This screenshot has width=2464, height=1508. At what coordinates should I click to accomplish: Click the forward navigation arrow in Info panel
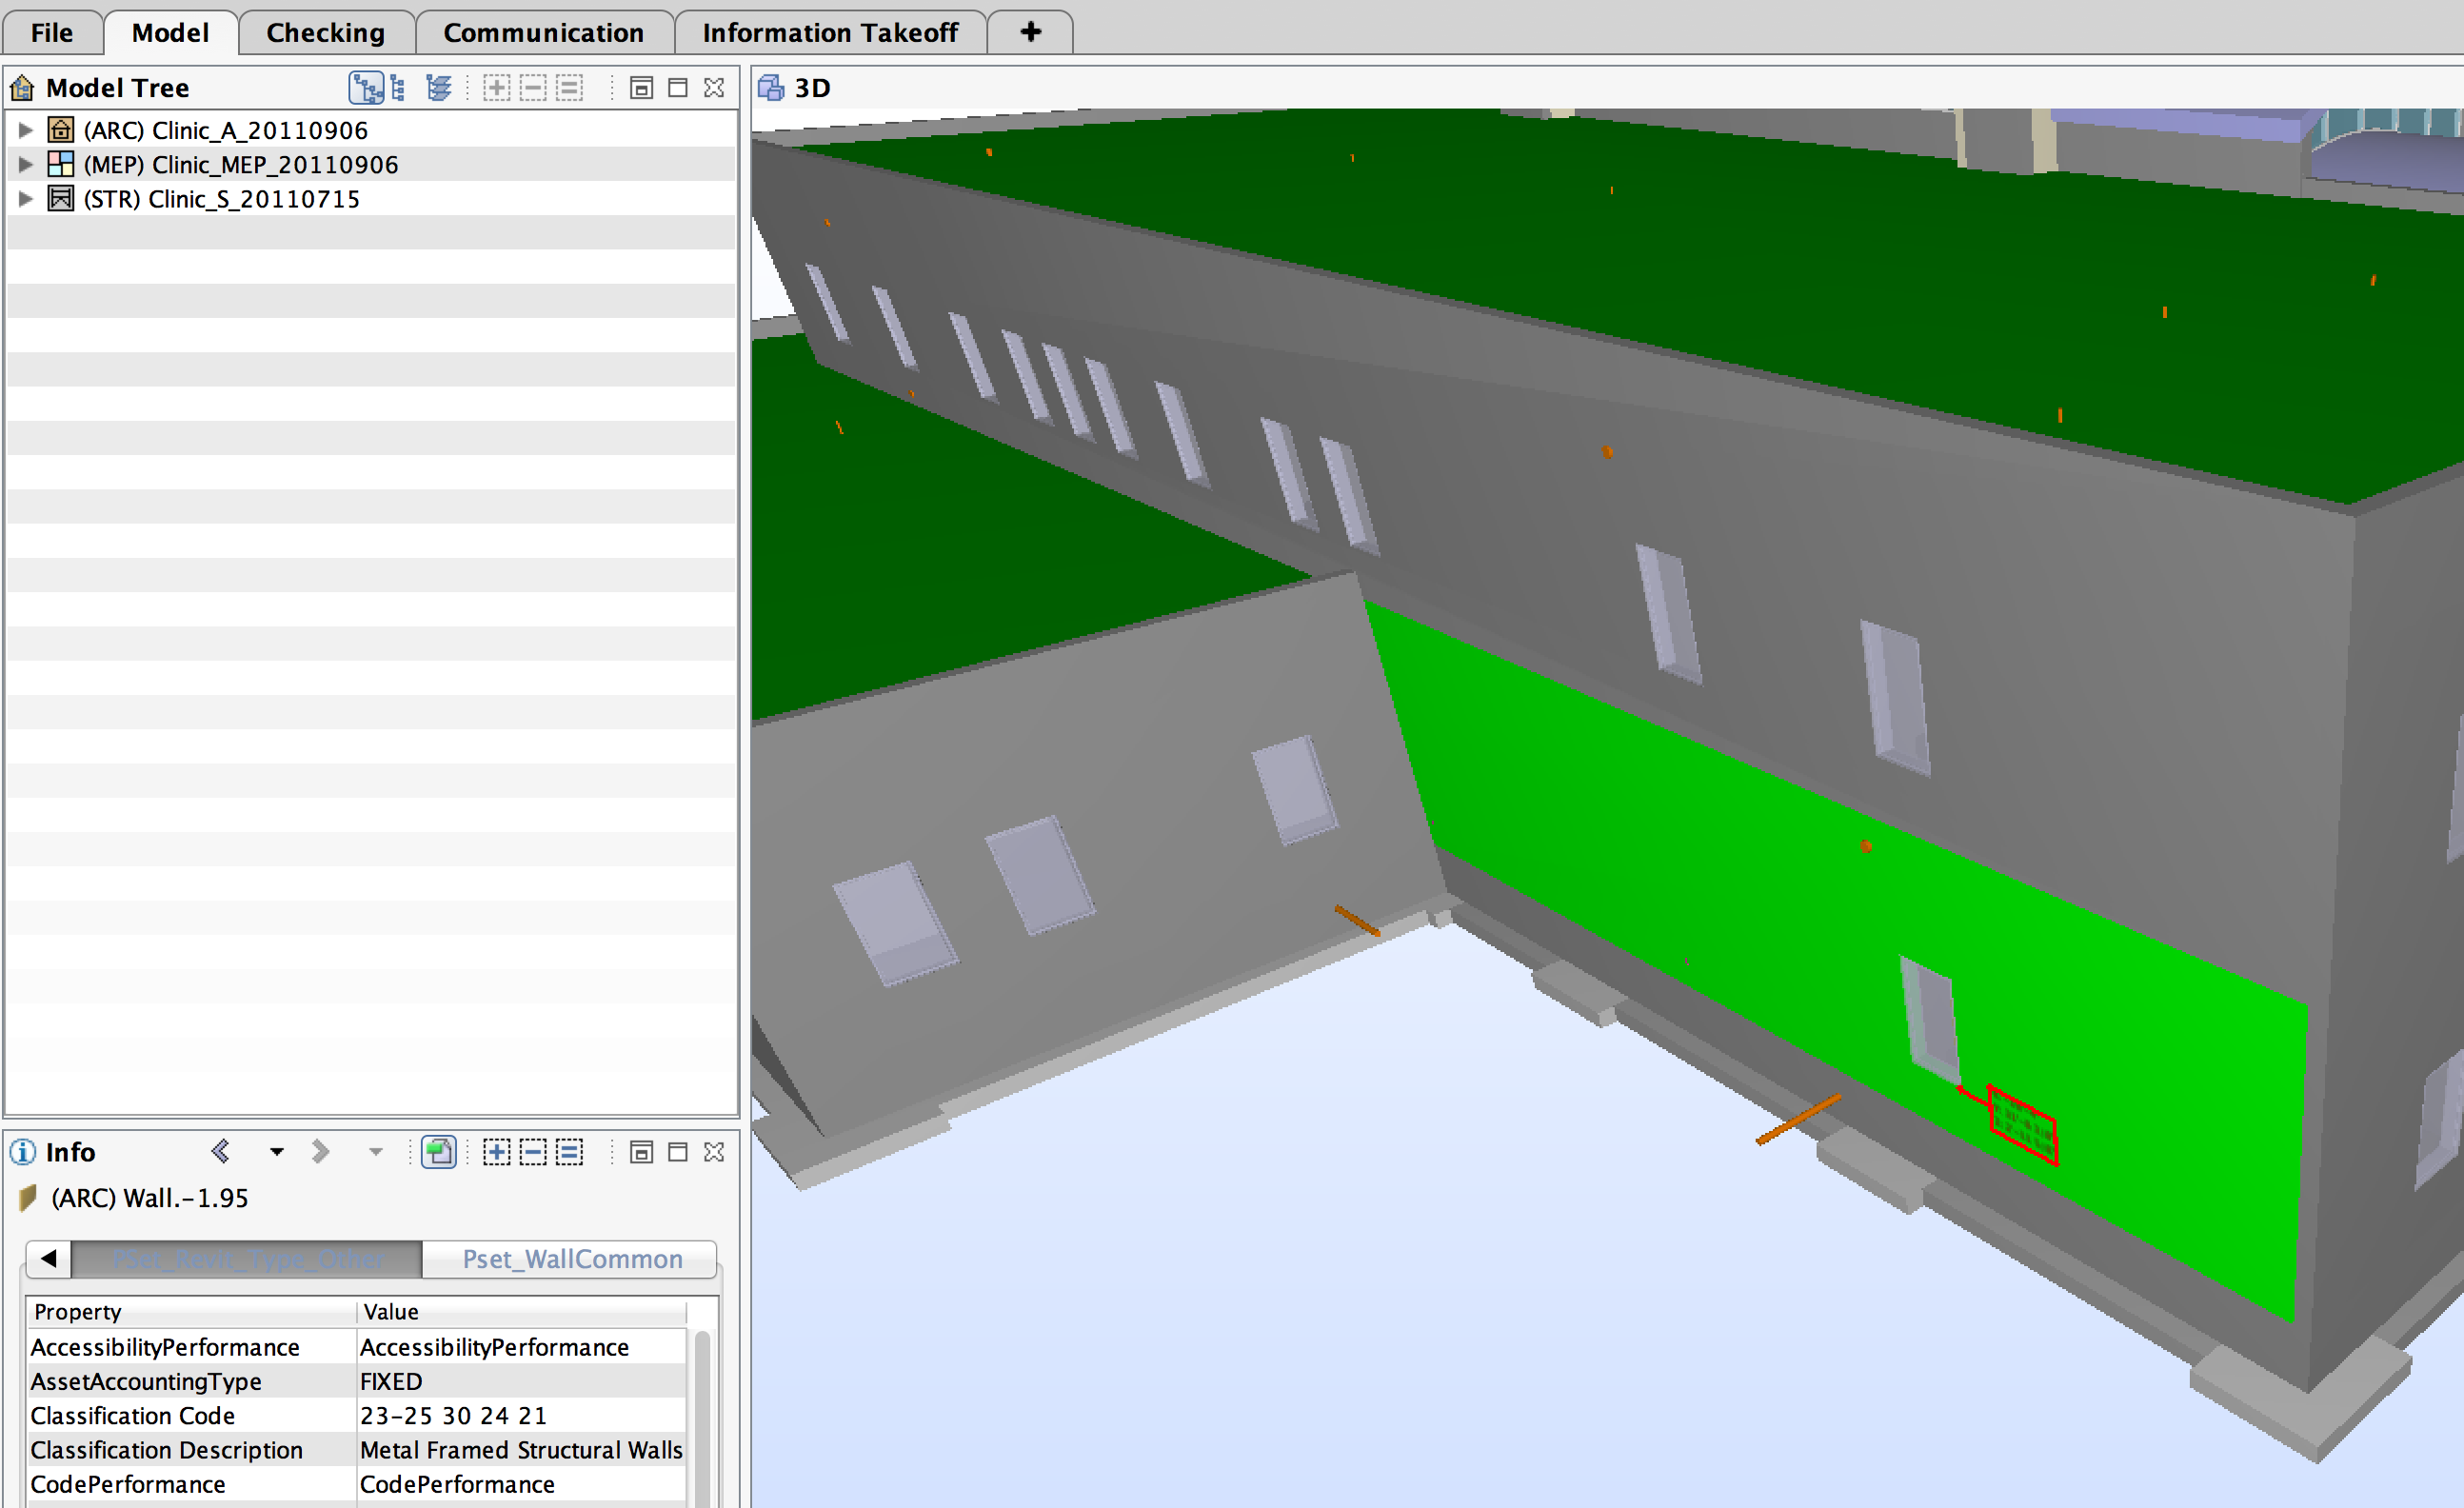[321, 1151]
